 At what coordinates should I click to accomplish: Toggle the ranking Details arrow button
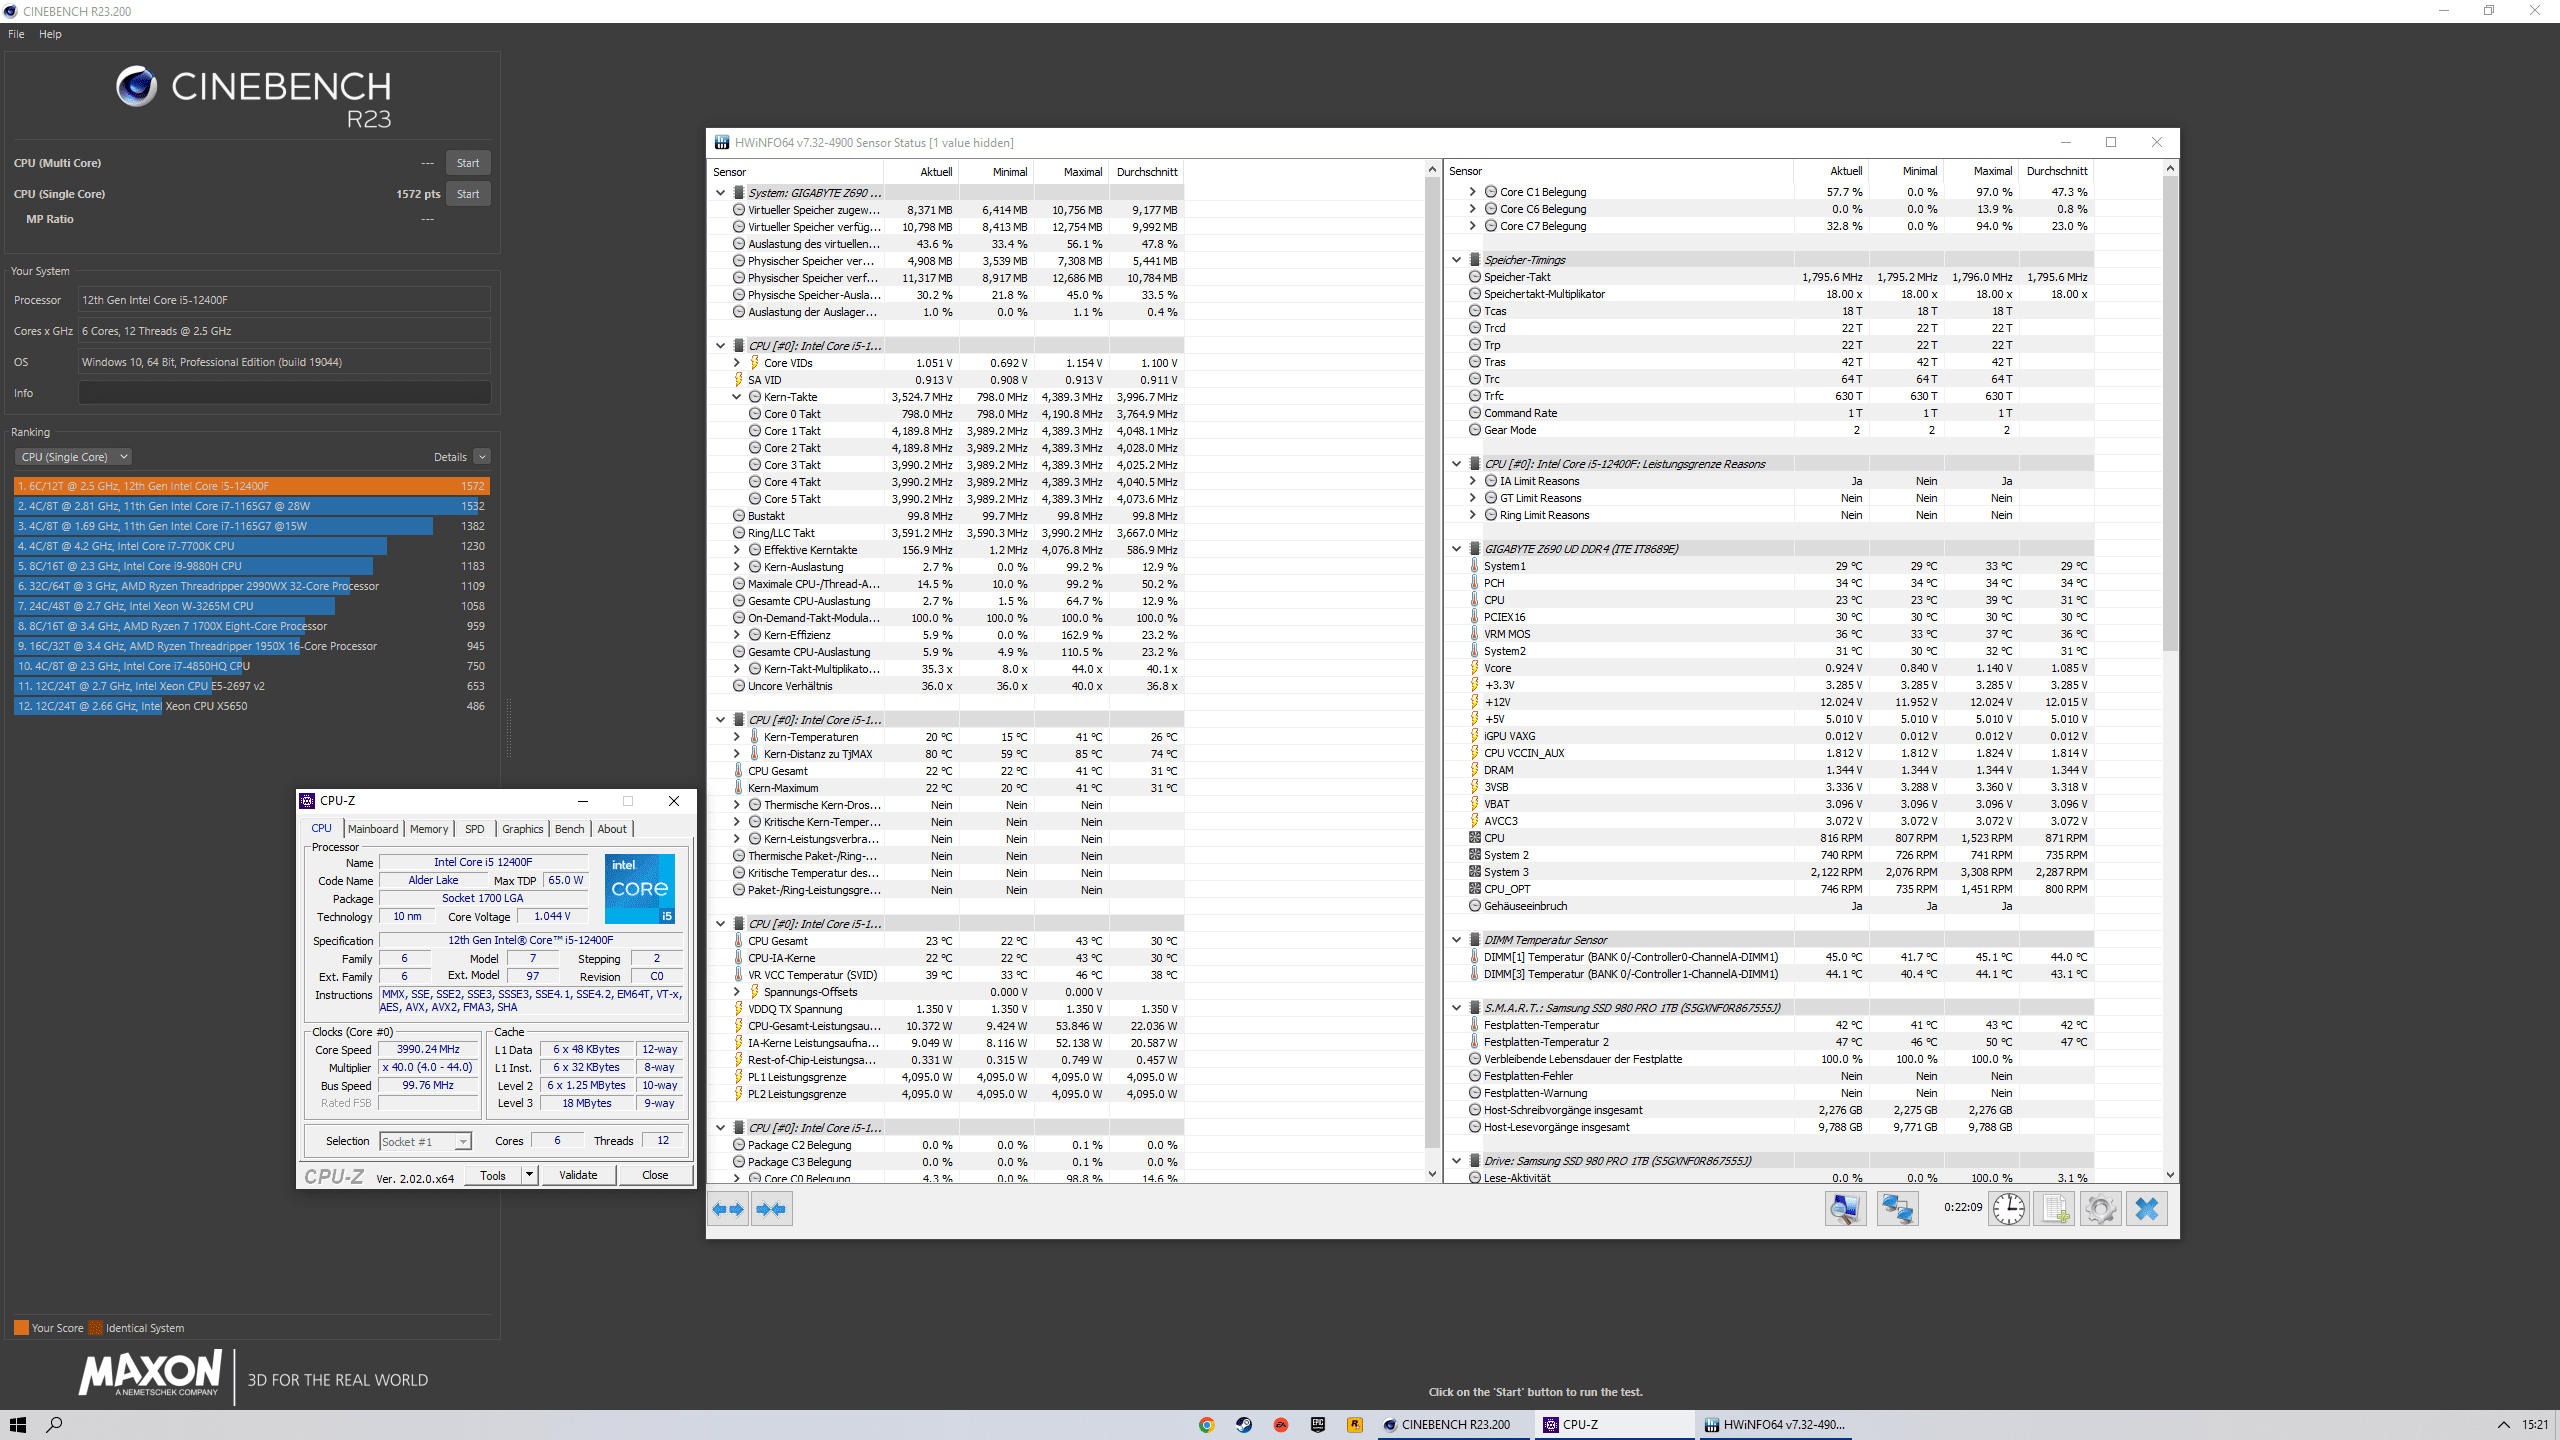pos(482,457)
